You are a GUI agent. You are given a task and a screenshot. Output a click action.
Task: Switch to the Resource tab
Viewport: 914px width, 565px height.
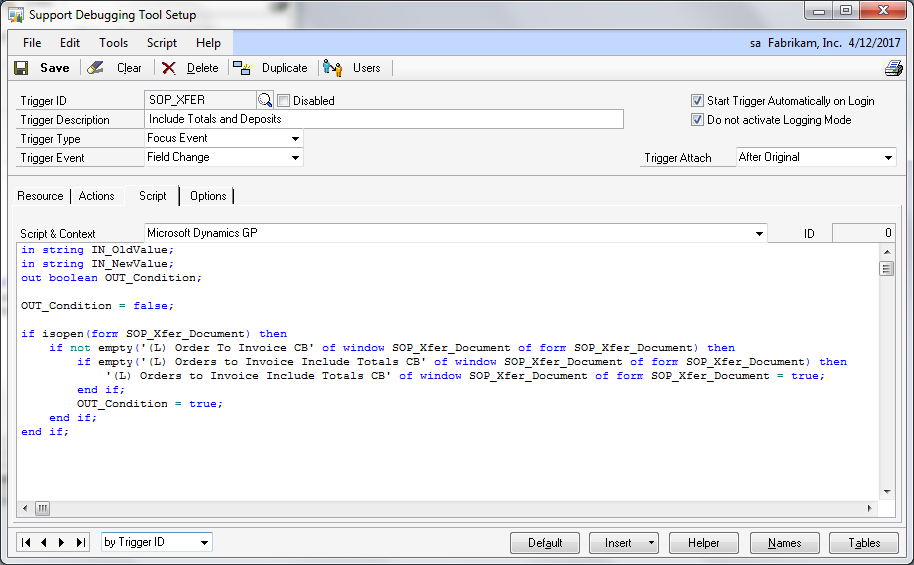tap(40, 196)
